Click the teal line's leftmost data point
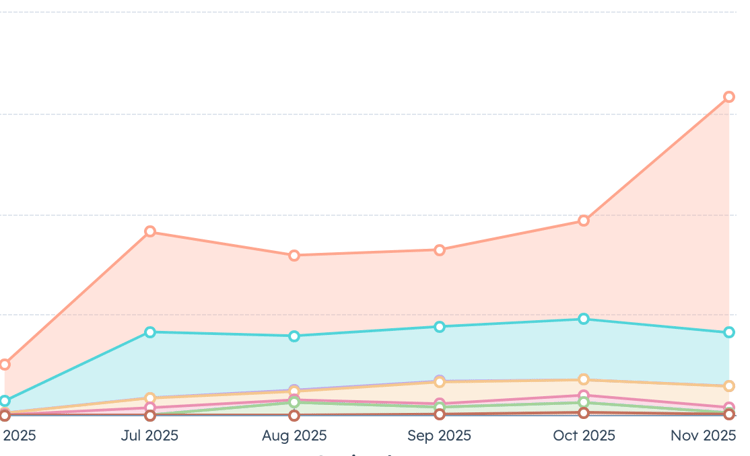The width and height of the screenshot is (750, 456). pyautogui.click(x=5, y=401)
